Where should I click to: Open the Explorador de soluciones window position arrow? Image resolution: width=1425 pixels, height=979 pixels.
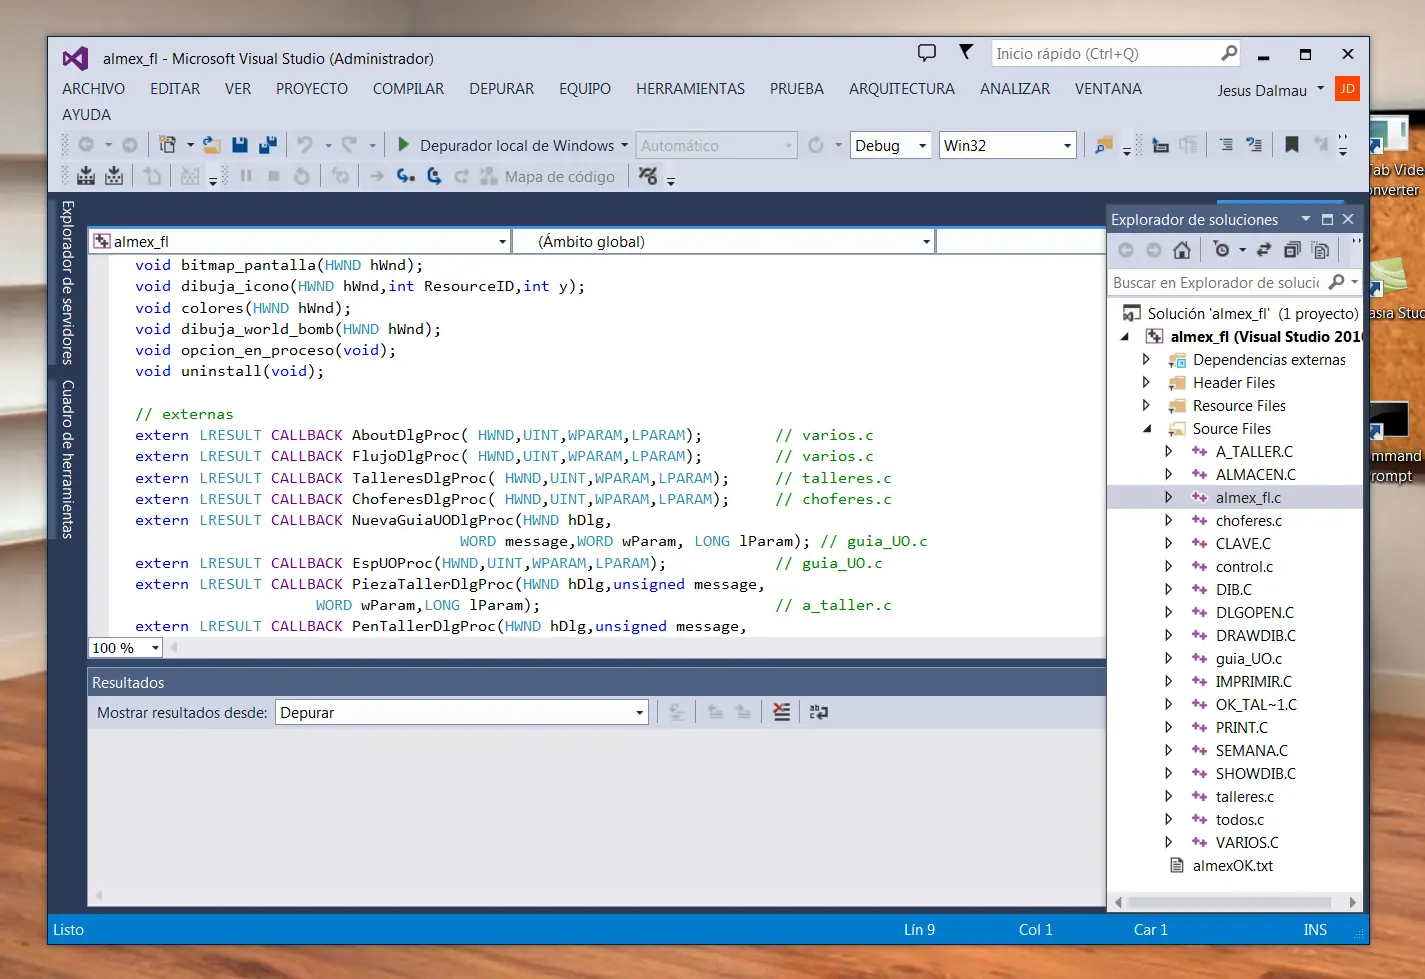(1305, 219)
